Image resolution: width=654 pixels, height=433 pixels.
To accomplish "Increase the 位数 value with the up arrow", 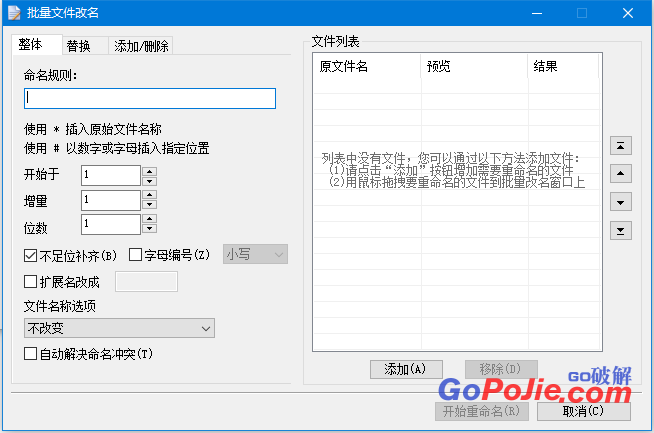I will click(x=150, y=220).
